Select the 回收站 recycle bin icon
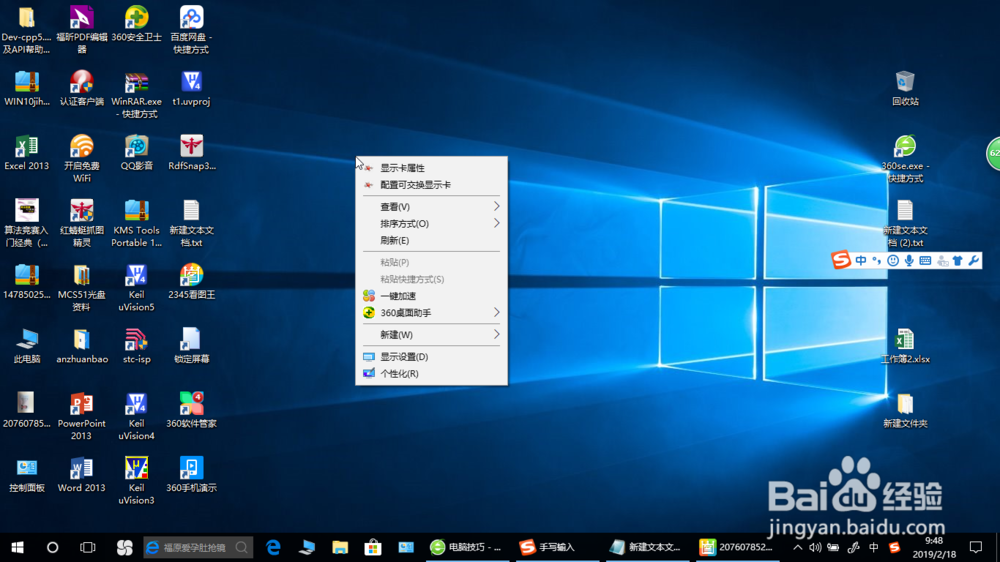 905,88
